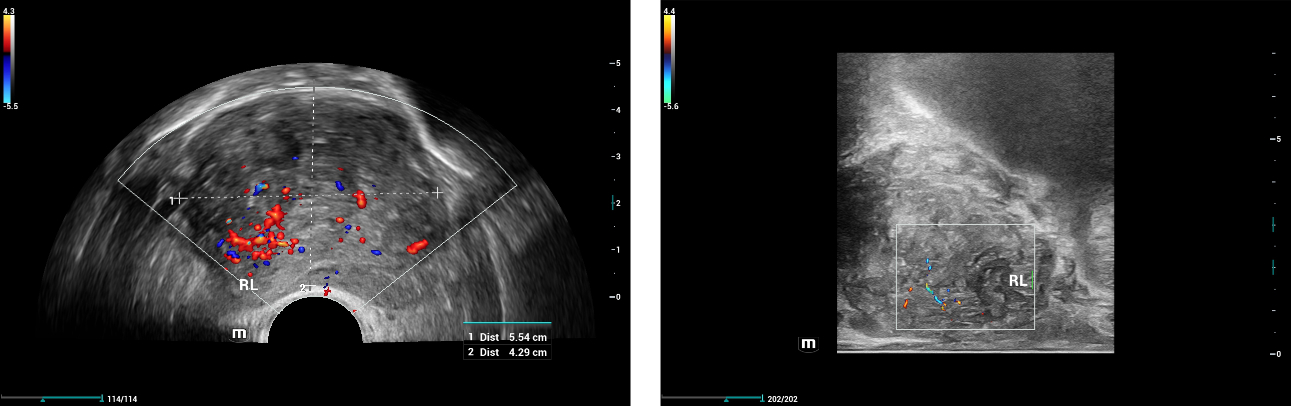Screen dimensions: 1291x406
Task: Select the '1 Dist 5.54 cm' measurement row
Action: click(506, 337)
